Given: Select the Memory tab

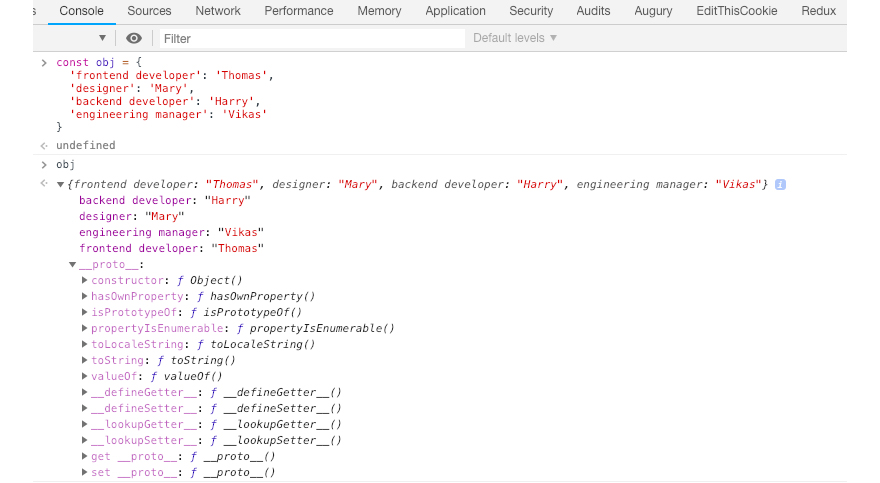Looking at the screenshot, I should click(379, 11).
